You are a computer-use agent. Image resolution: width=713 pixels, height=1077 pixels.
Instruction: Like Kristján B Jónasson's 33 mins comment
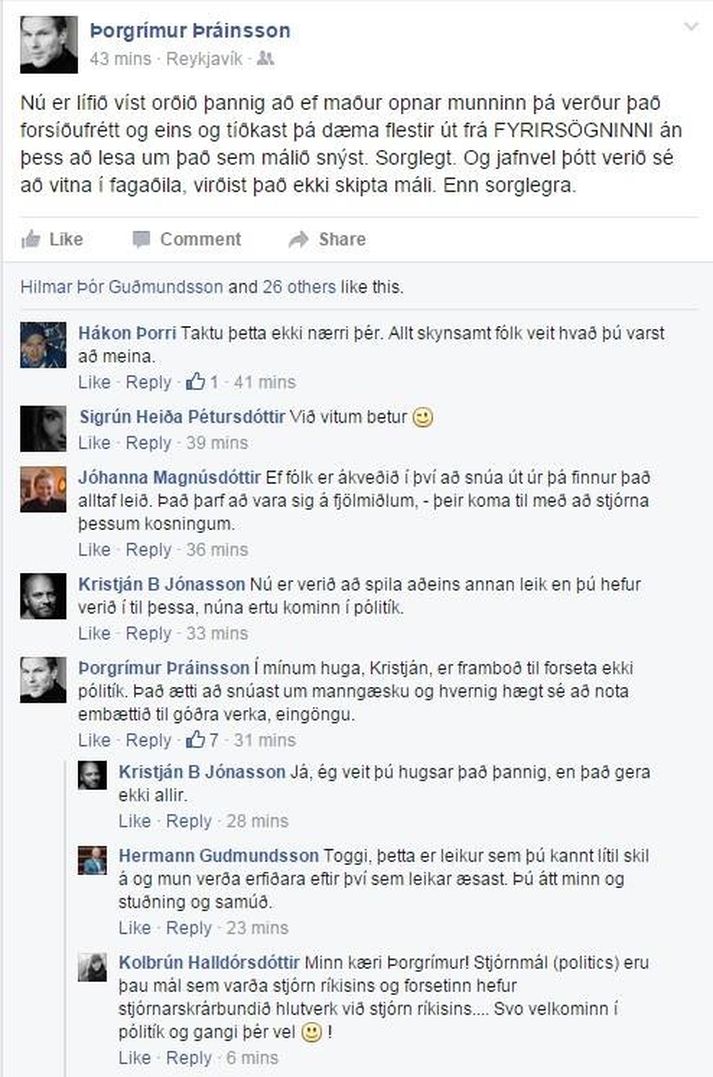pyautogui.click(x=94, y=633)
